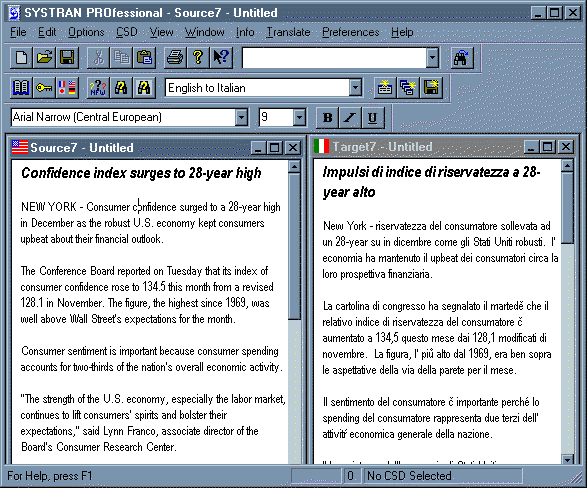Open the Window menu

pyautogui.click(x=204, y=32)
